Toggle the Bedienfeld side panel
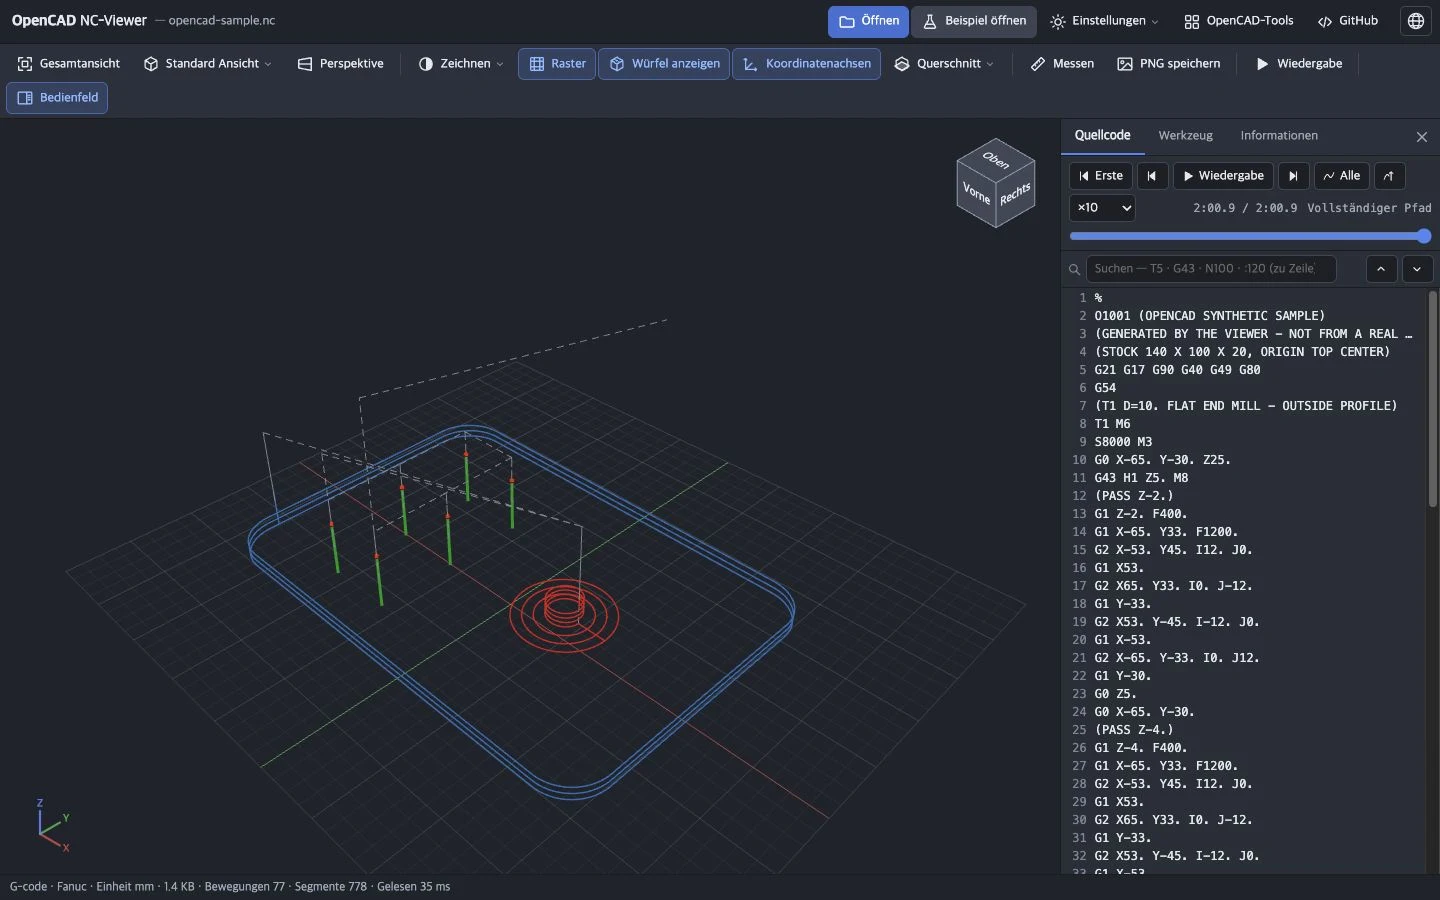The image size is (1440, 900). (57, 98)
